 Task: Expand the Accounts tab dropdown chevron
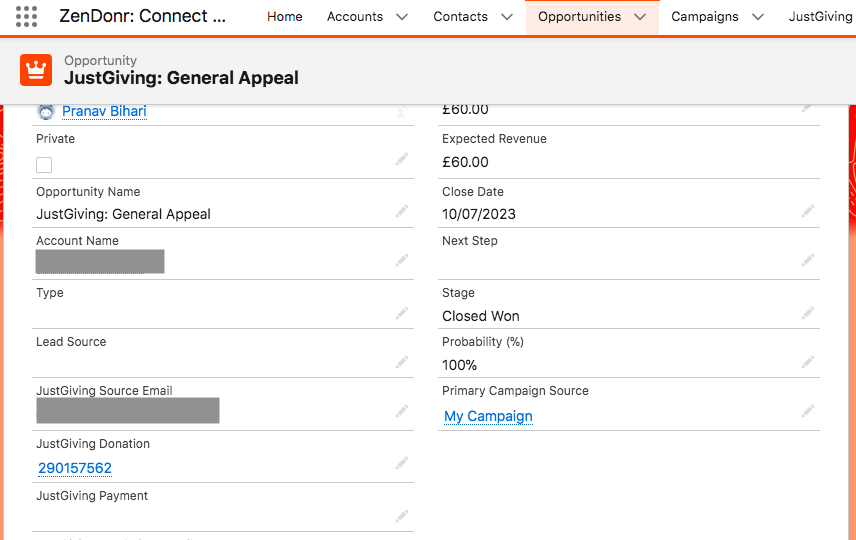pos(402,17)
